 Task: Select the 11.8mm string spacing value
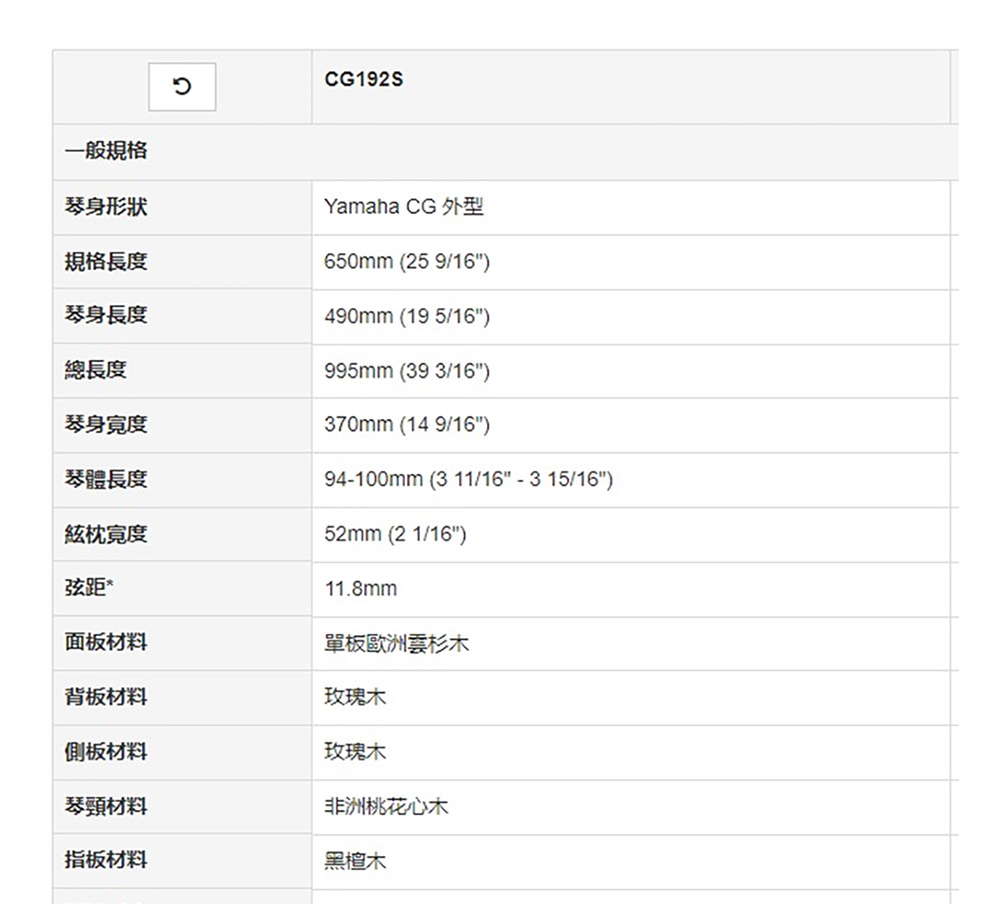tap(361, 589)
